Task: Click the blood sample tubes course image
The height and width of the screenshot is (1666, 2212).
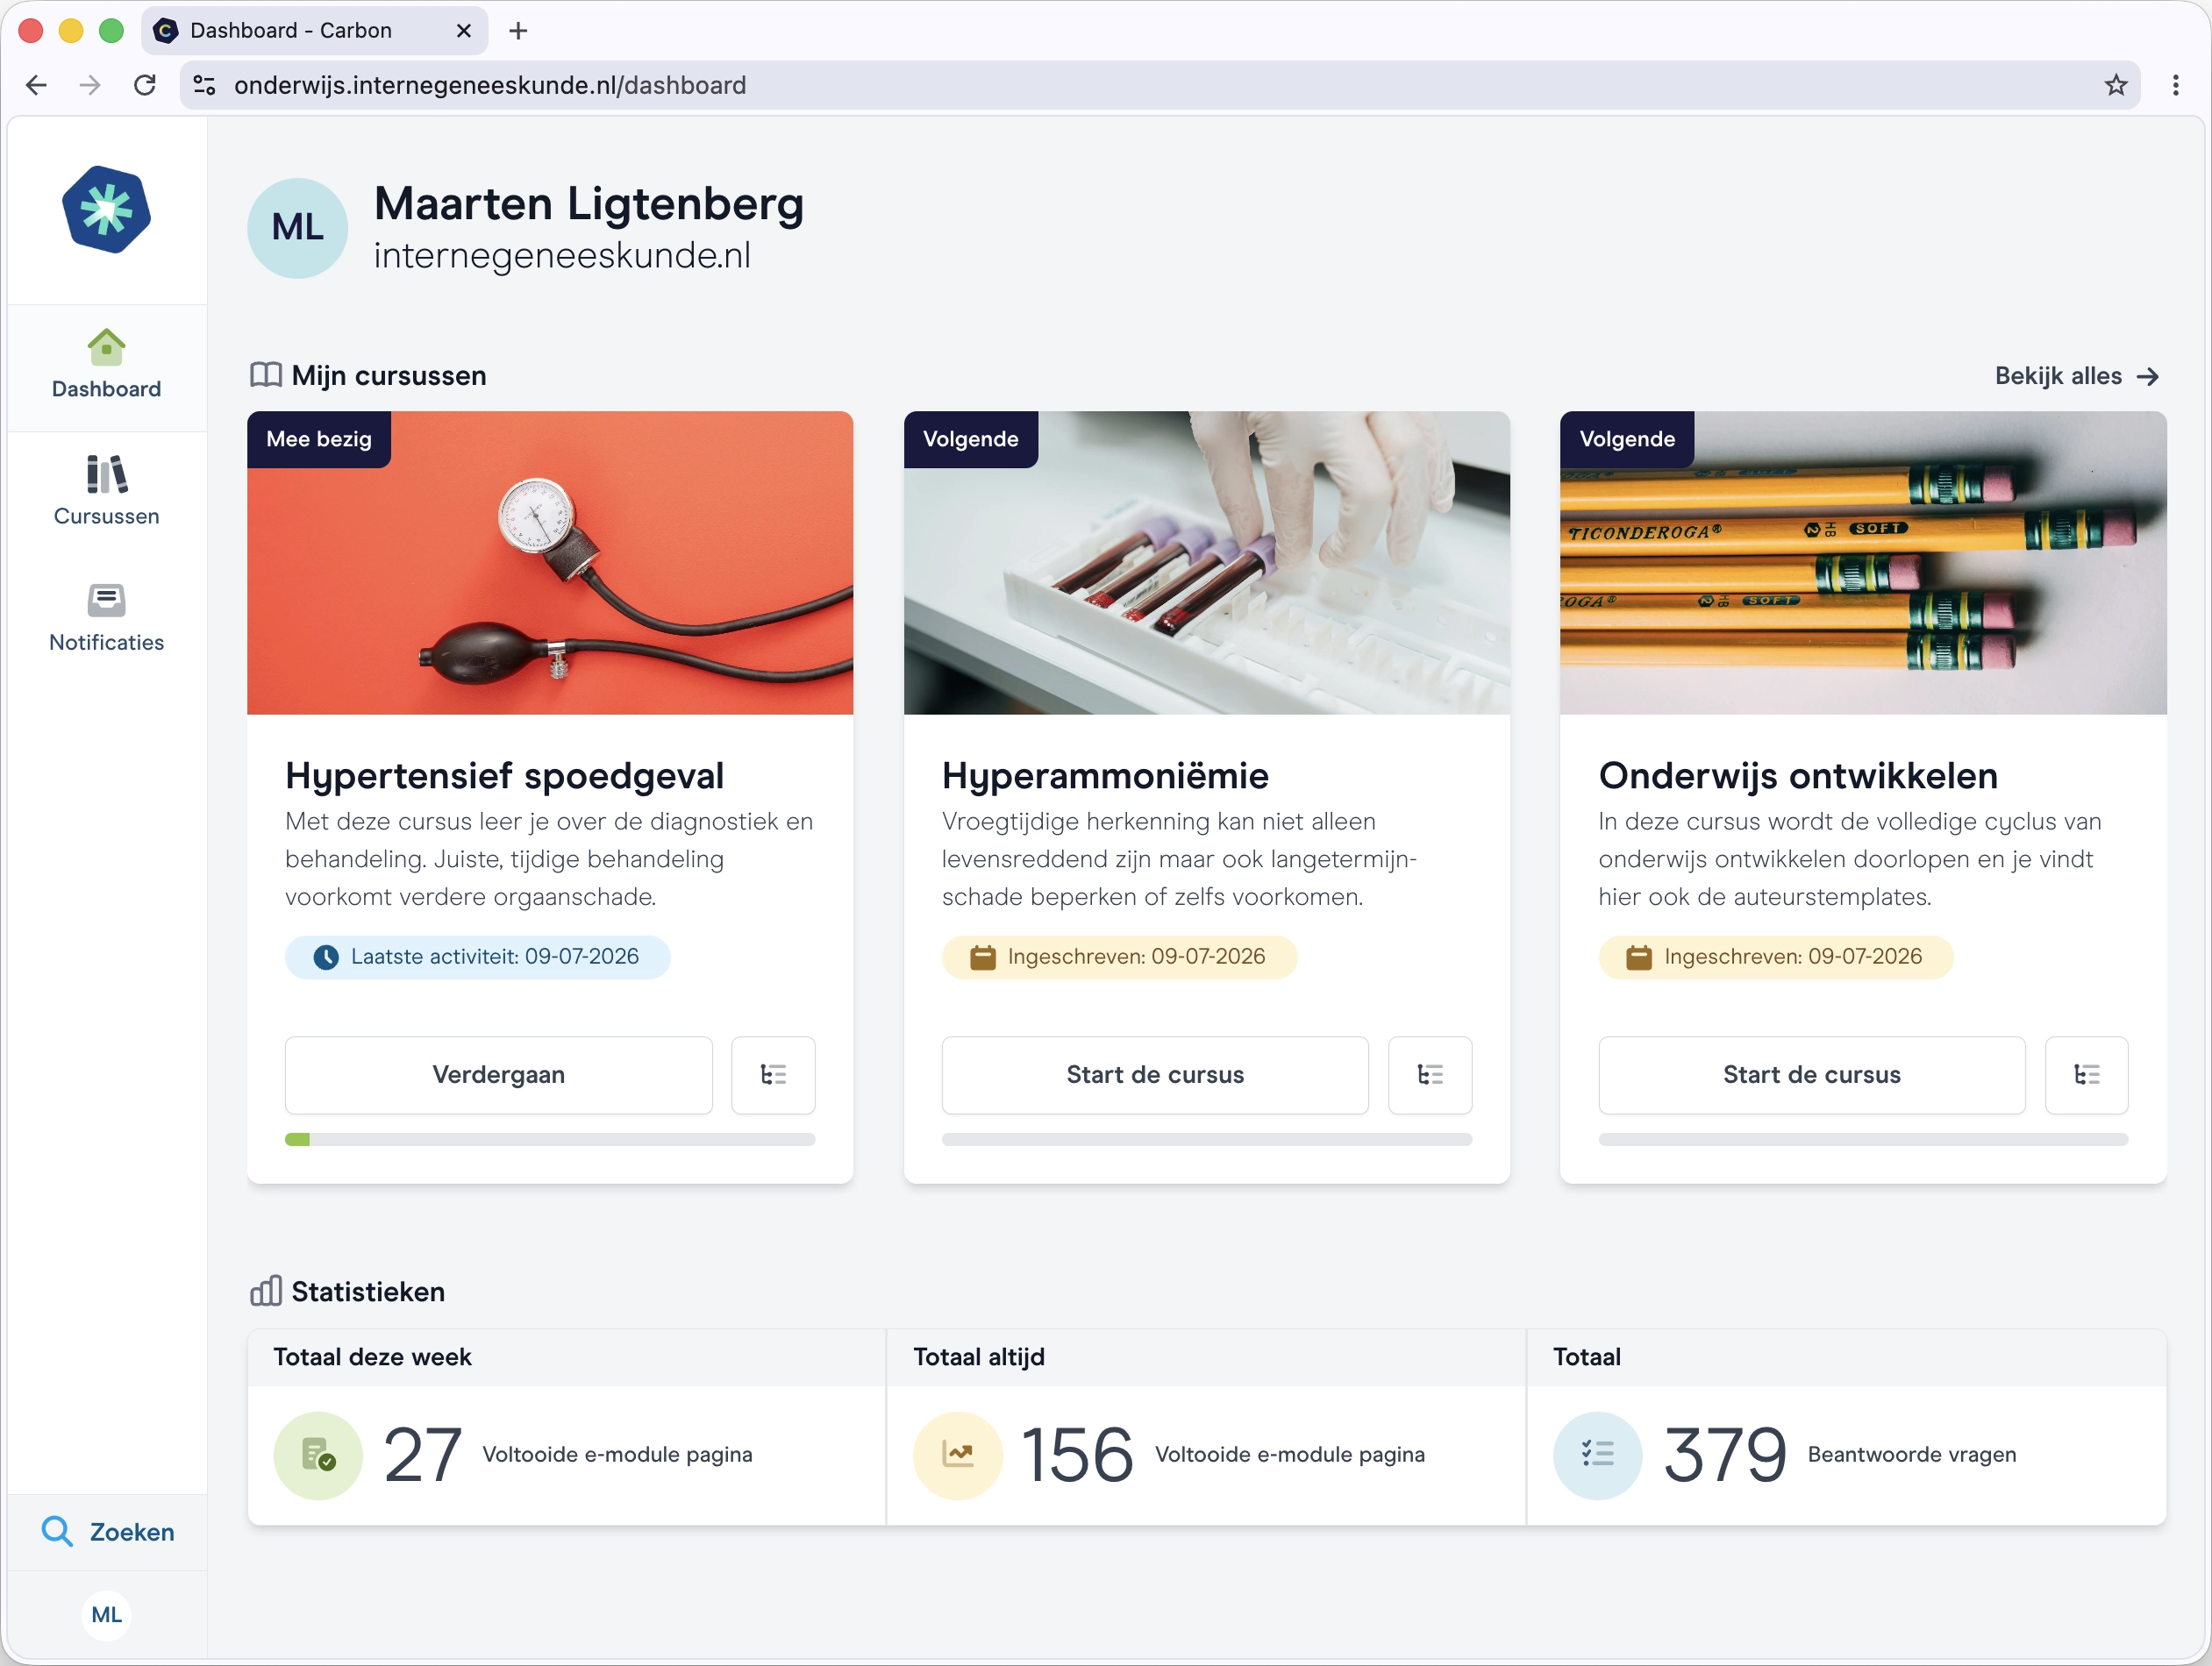Action: click(x=1206, y=562)
